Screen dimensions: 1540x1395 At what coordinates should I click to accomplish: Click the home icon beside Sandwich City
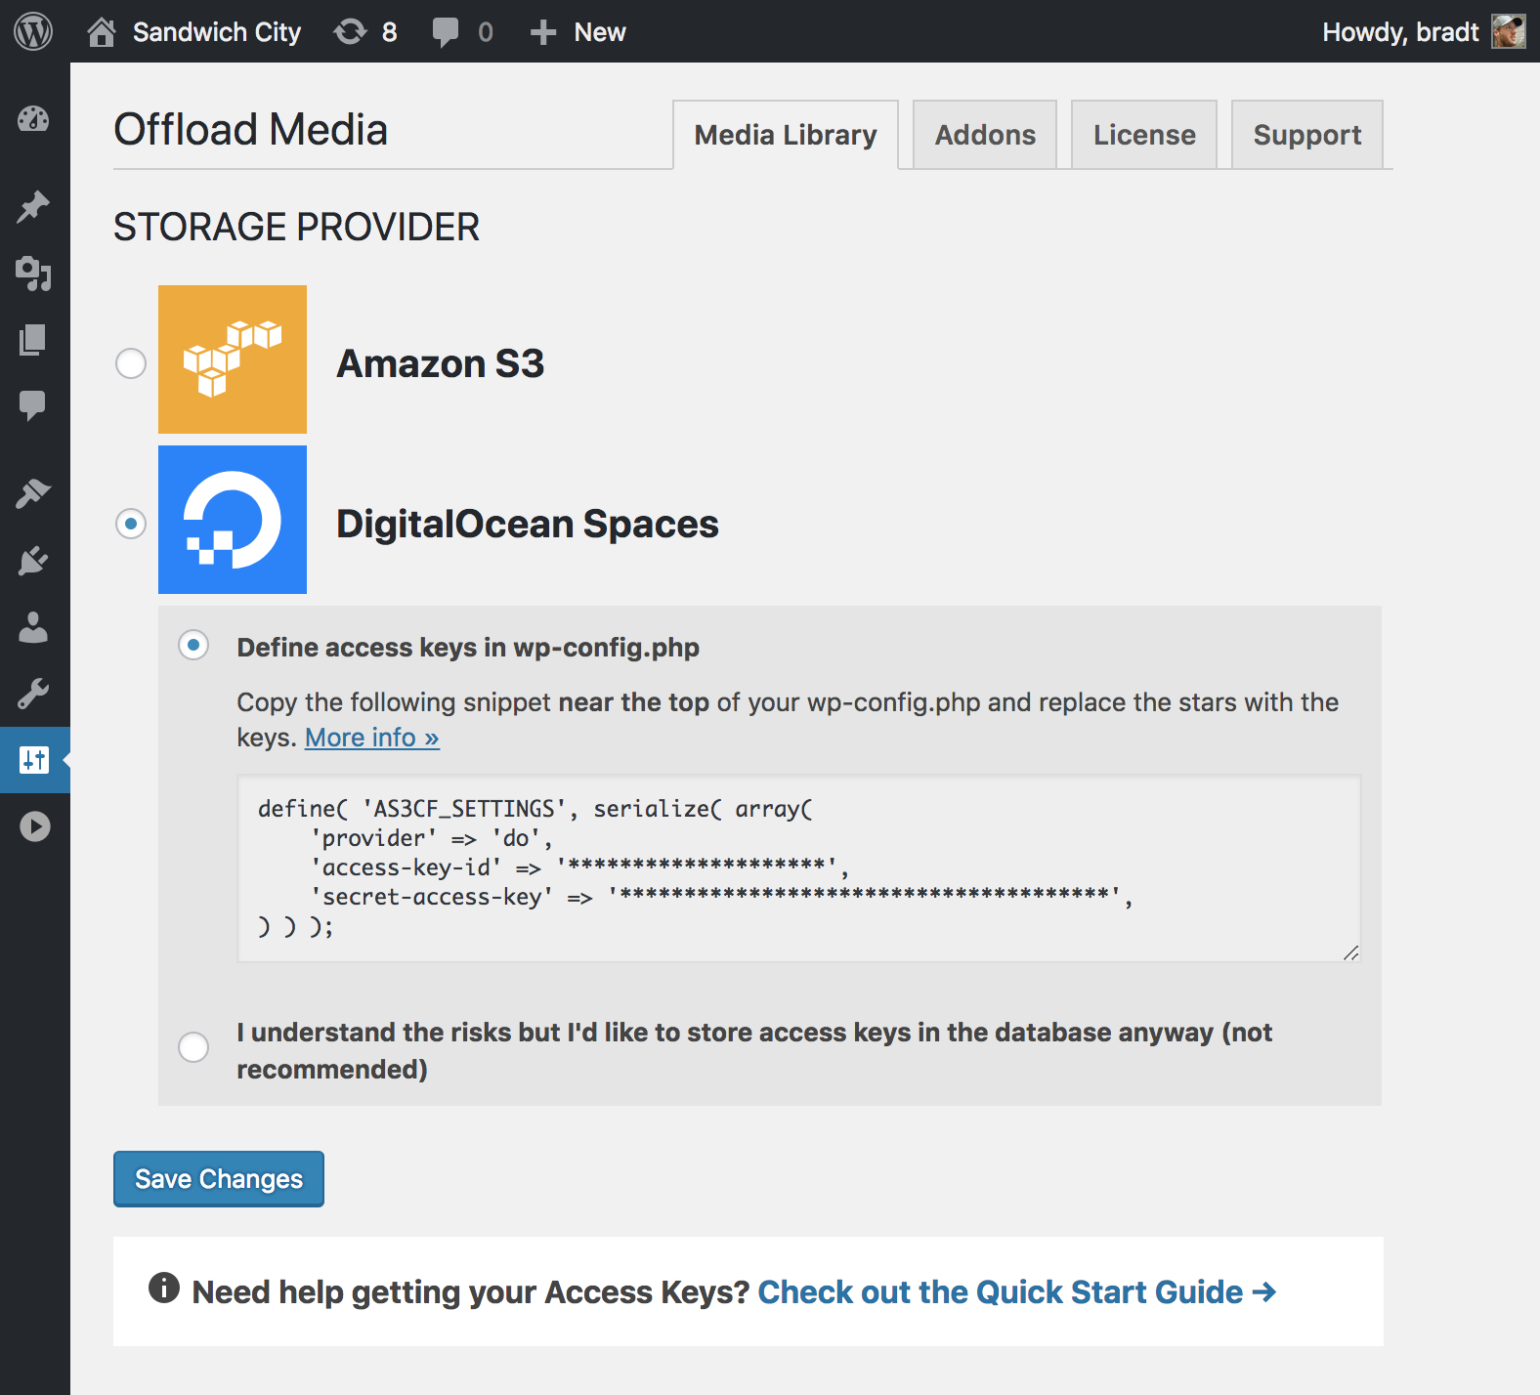[x=101, y=32]
